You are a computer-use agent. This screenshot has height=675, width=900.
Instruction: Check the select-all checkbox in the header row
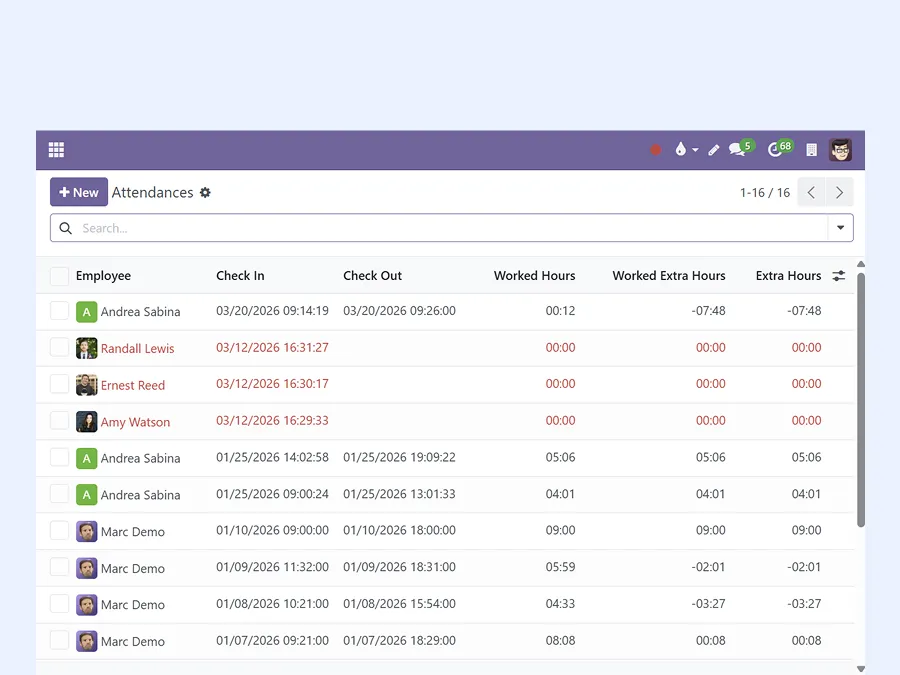coord(59,274)
